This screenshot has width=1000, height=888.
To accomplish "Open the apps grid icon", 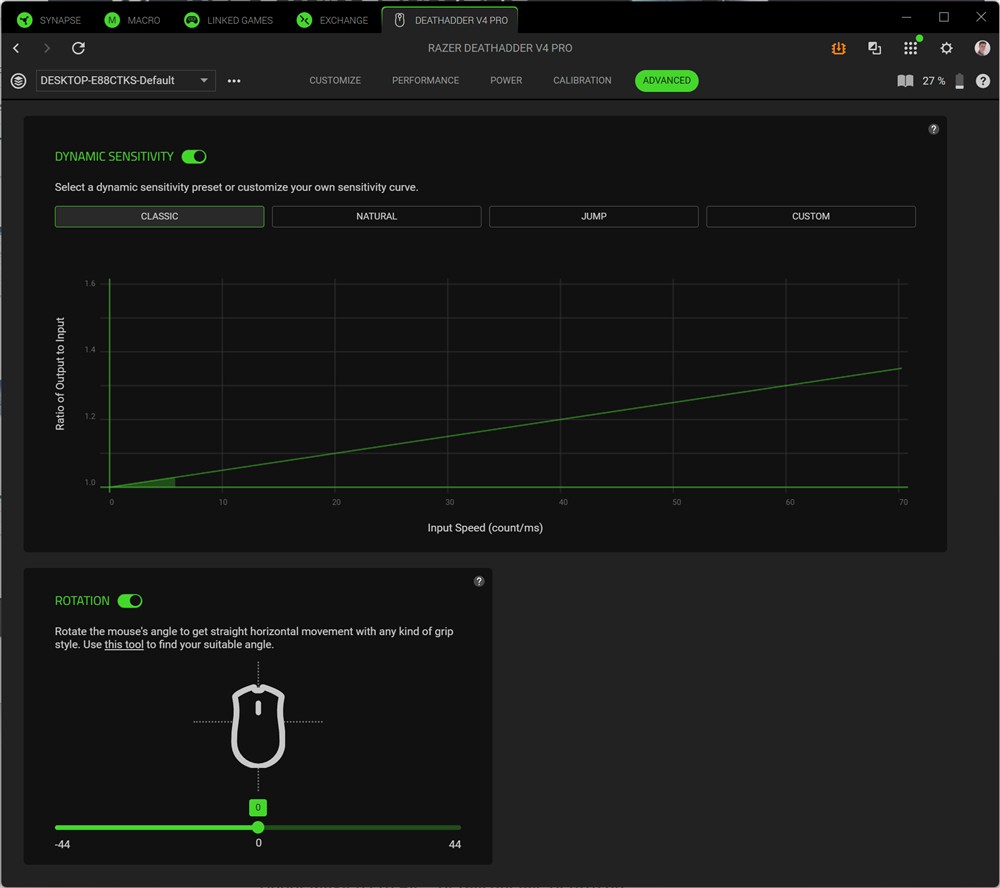I will [x=910, y=48].
